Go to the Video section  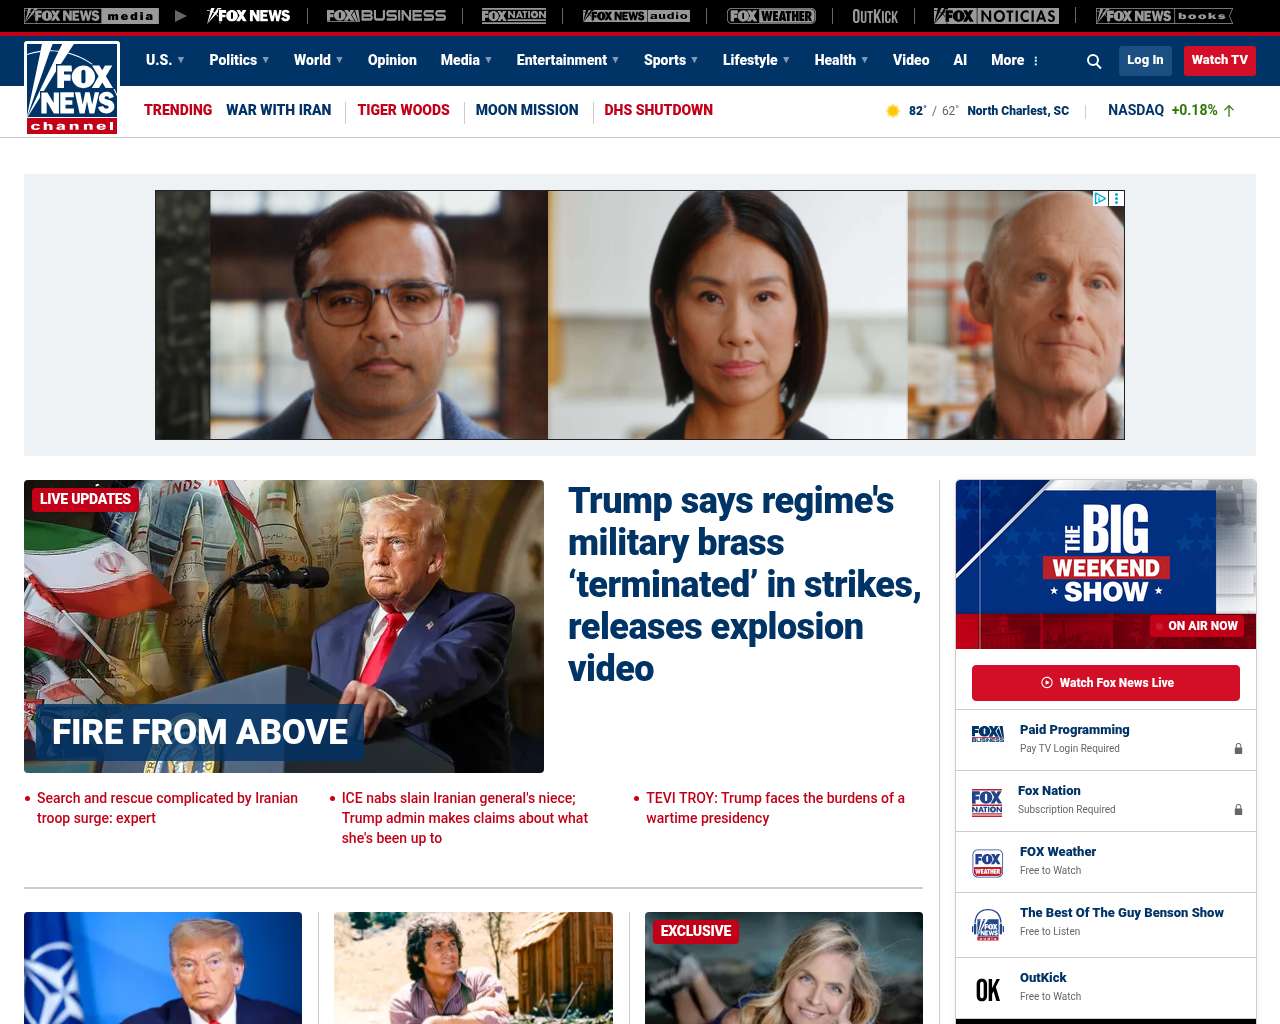click(x=911, y=60)
